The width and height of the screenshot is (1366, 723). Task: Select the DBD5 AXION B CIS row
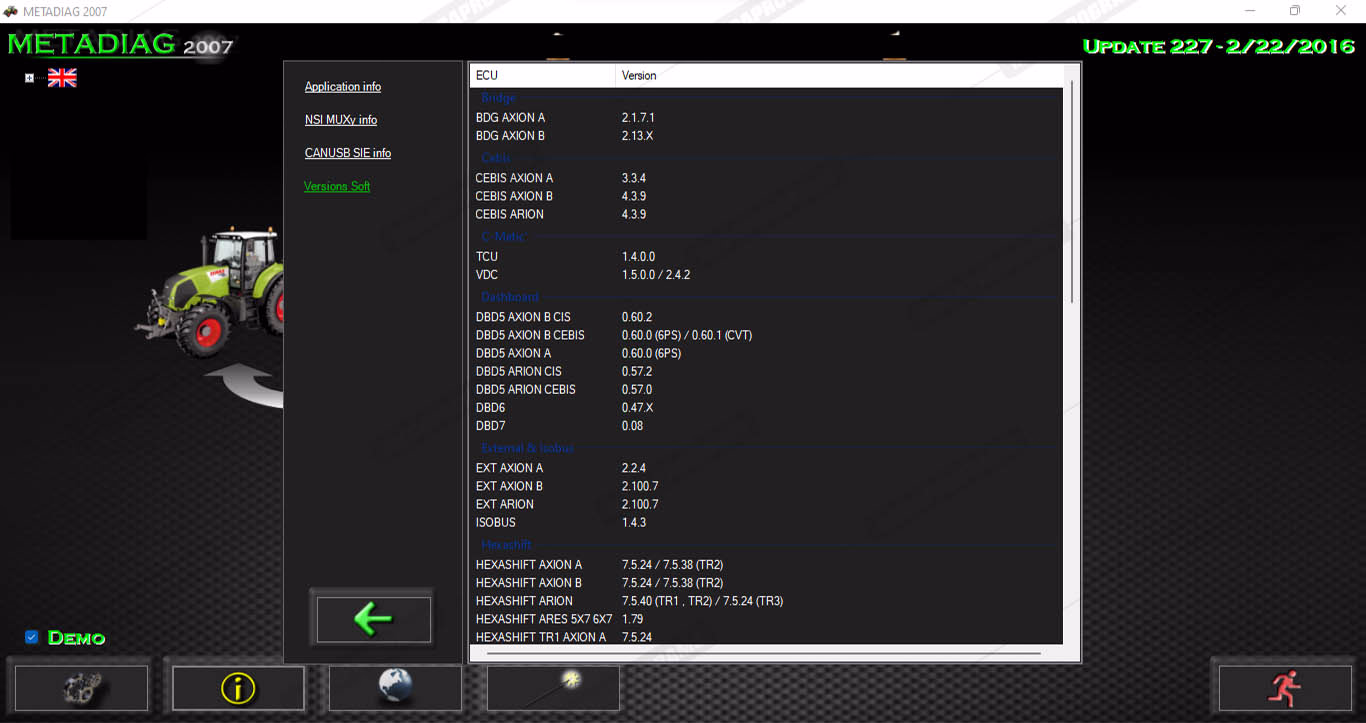[766, 317]
